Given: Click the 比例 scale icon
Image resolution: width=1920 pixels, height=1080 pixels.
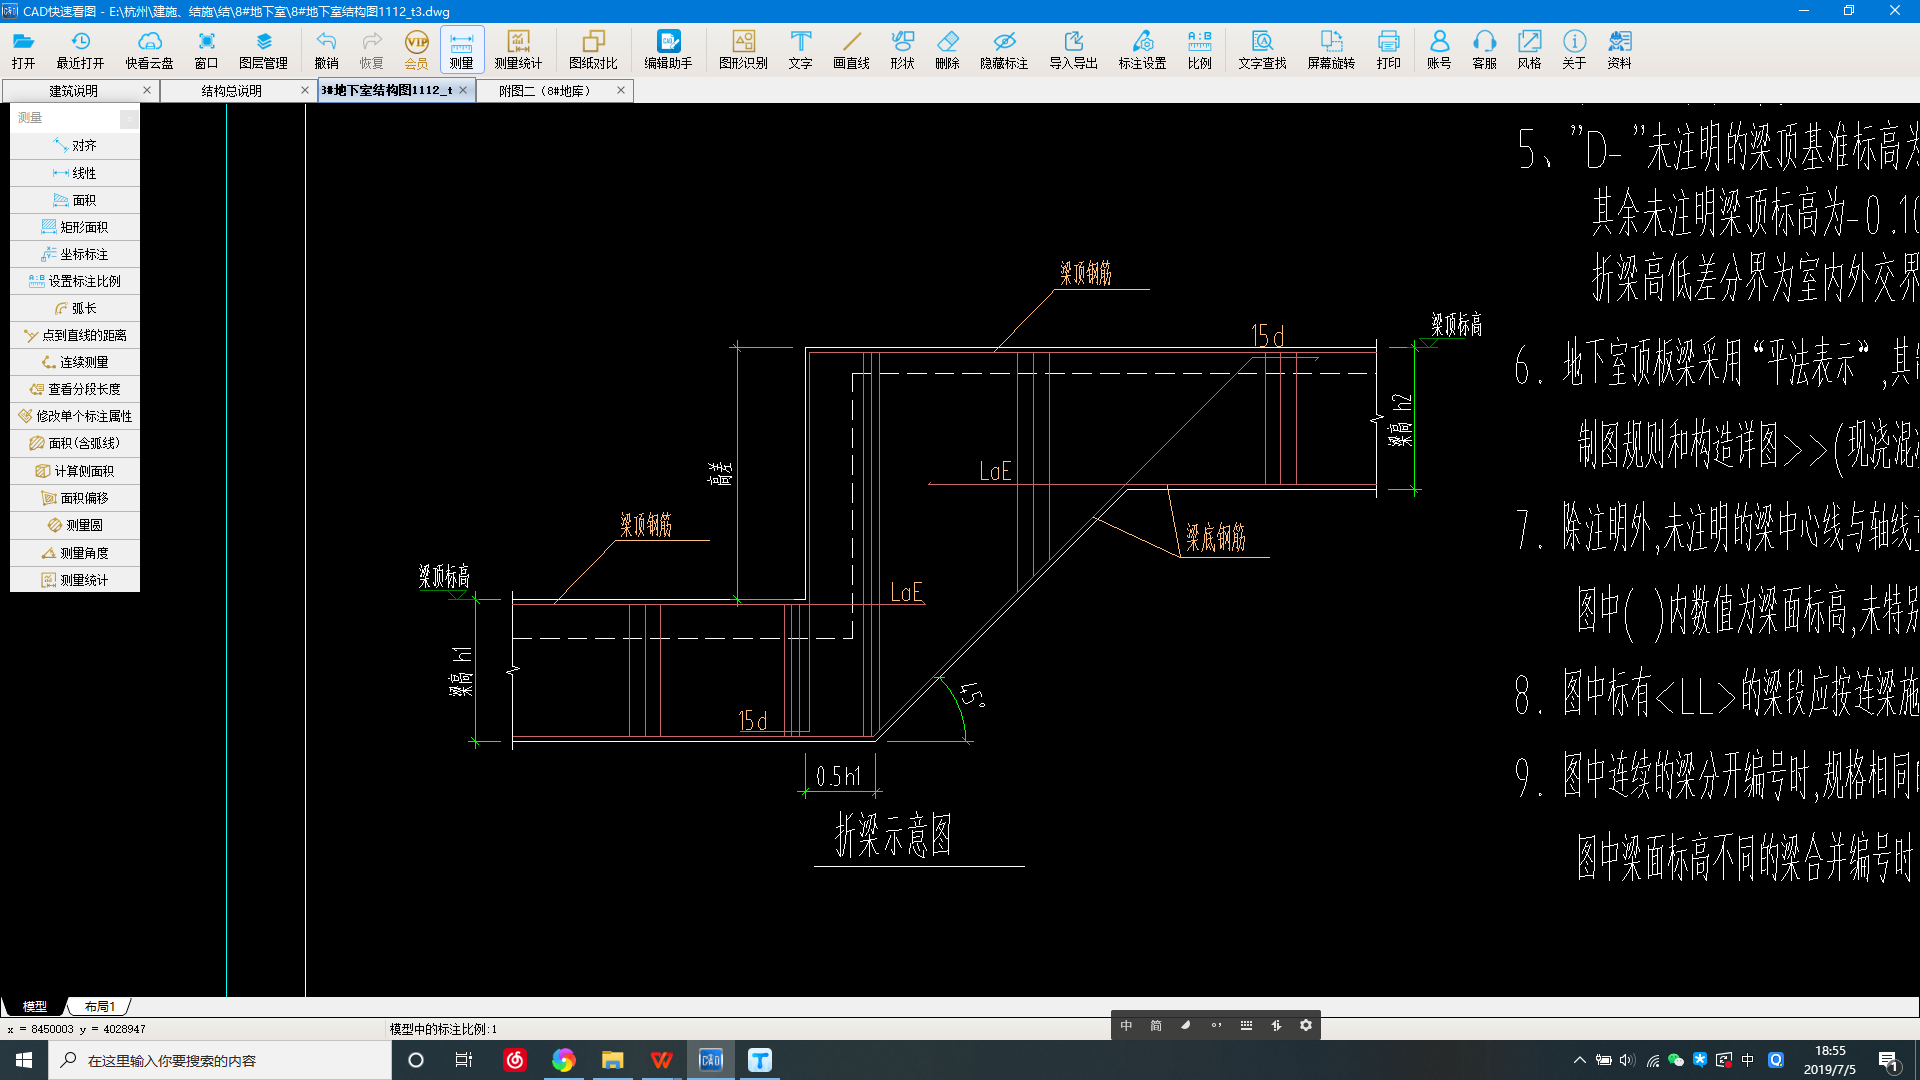Looking at the screenshot, I should click(1199, 50).
